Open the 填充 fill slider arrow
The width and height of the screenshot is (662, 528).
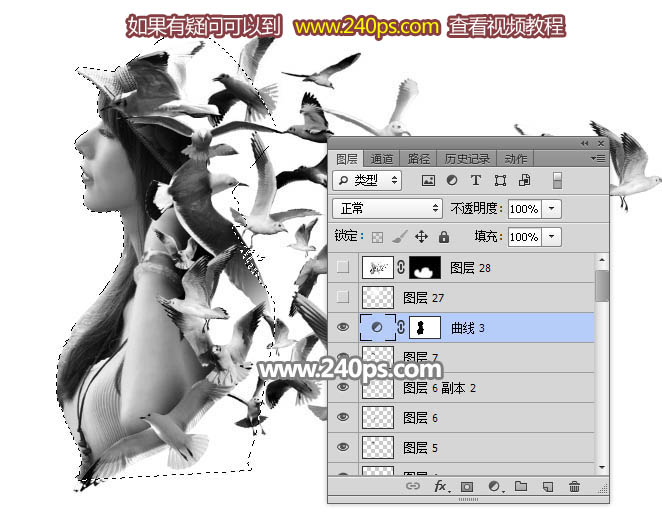coord(551,237)
